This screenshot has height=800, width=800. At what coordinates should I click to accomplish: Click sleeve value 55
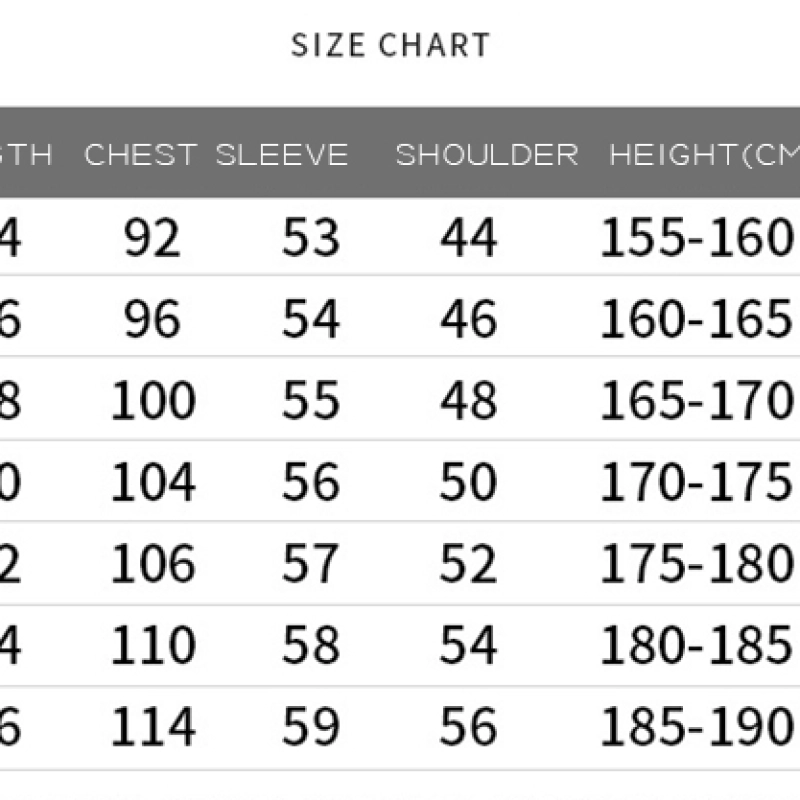pyautogui.click(x=311, y=401)
